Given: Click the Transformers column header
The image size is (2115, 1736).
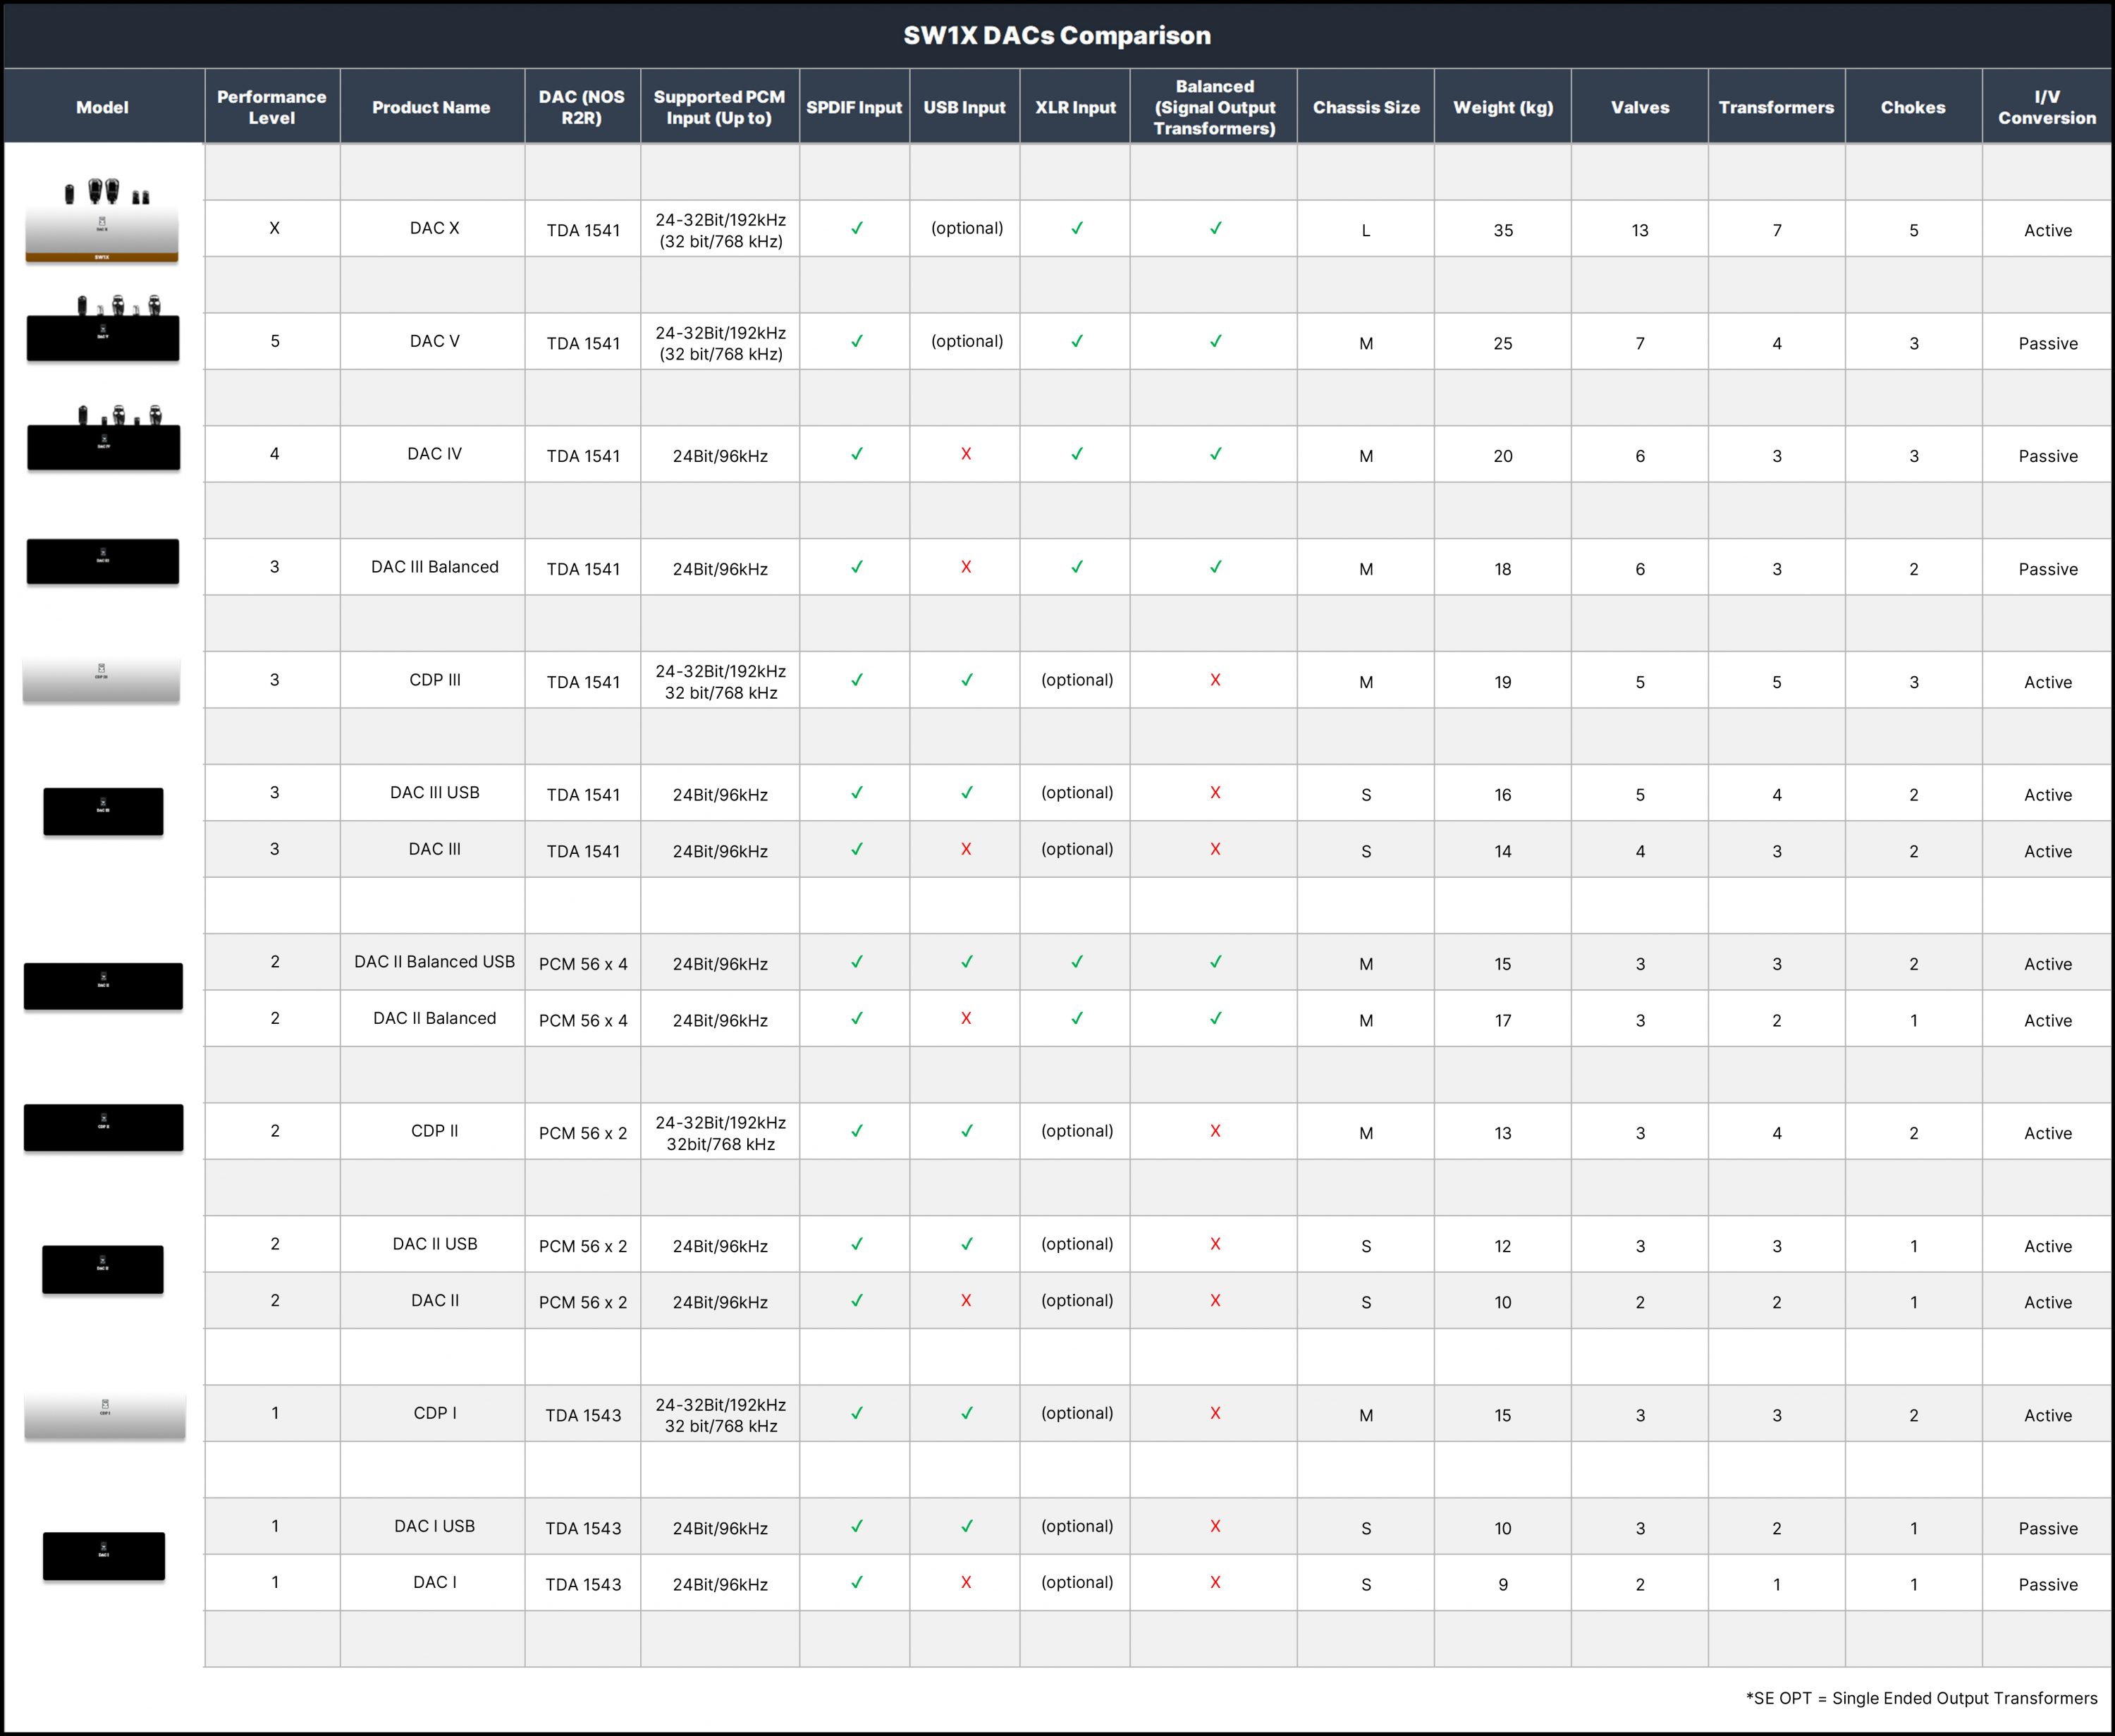Looking at the screenshot, I should tap(1776, 107).
